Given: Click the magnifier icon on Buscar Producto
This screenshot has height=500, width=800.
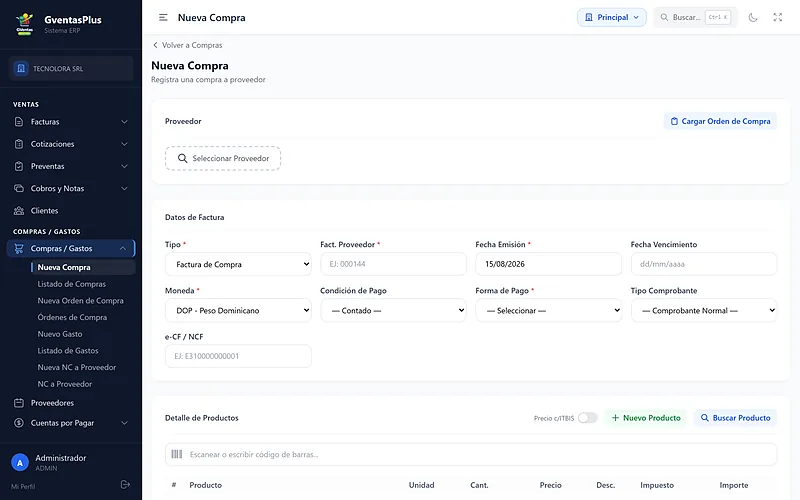Looking at the screenshot, I should 705,418.
